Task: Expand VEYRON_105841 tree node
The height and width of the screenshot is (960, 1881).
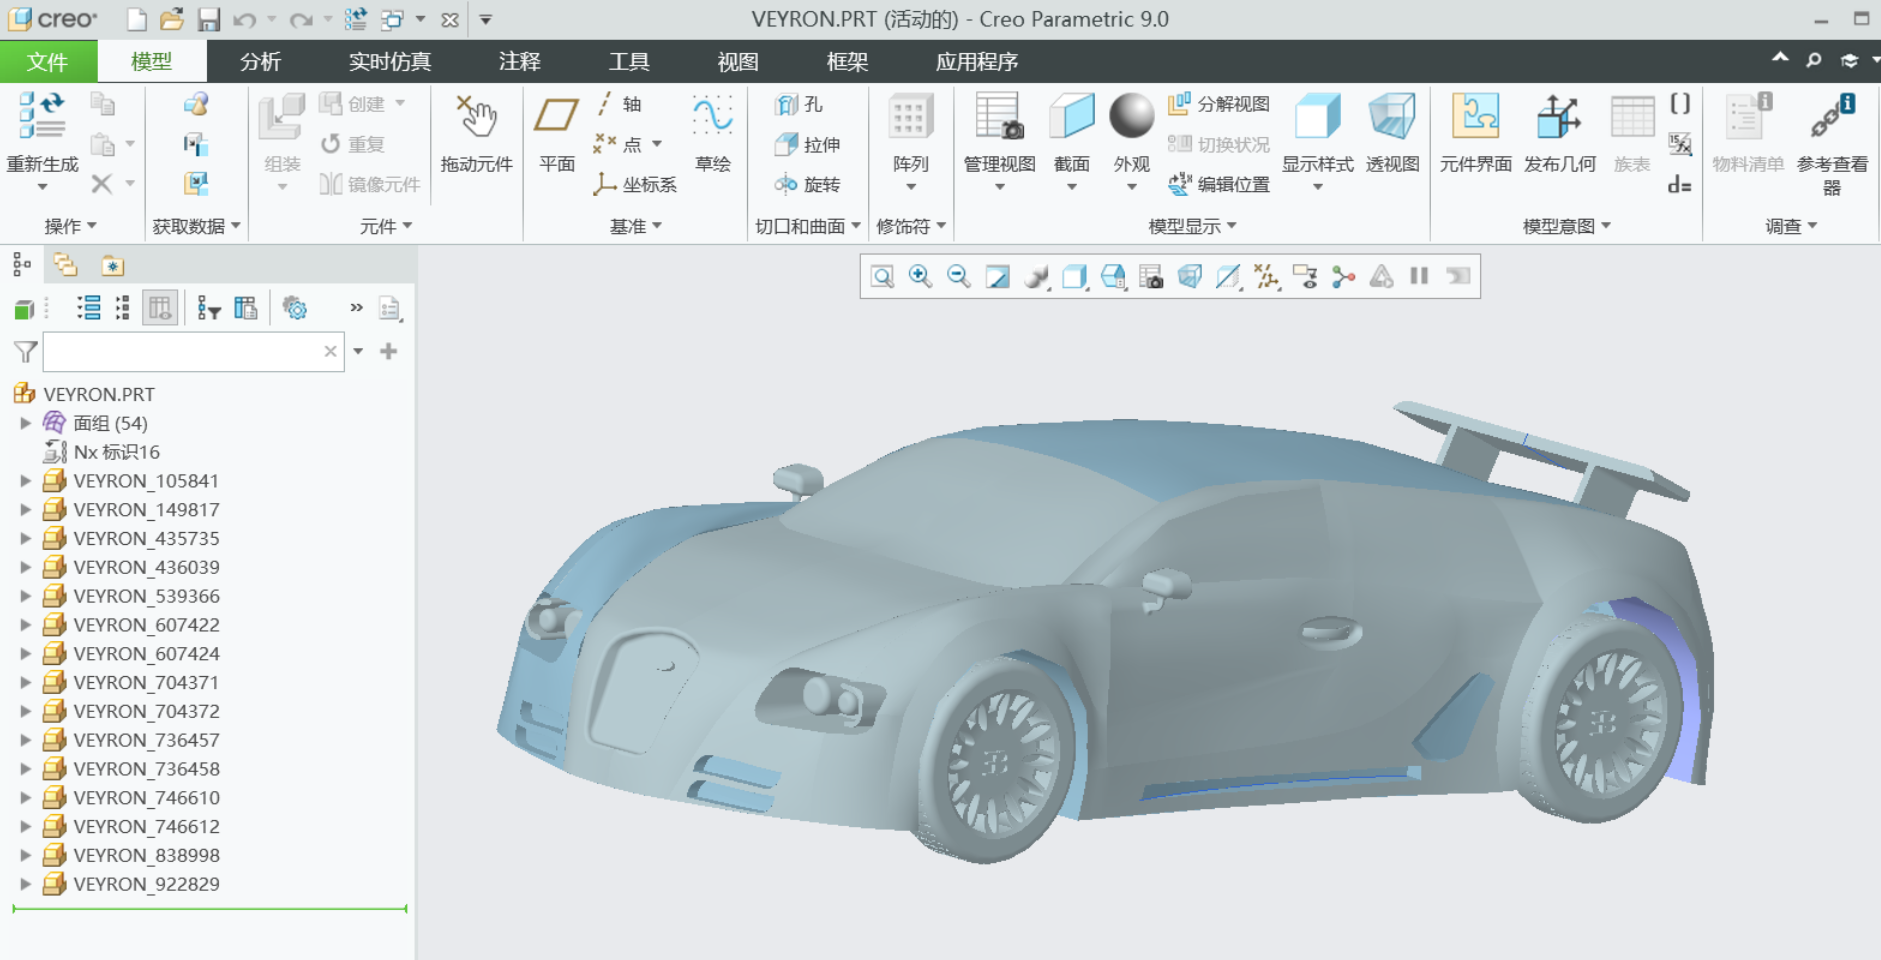Action: [26, 481]
